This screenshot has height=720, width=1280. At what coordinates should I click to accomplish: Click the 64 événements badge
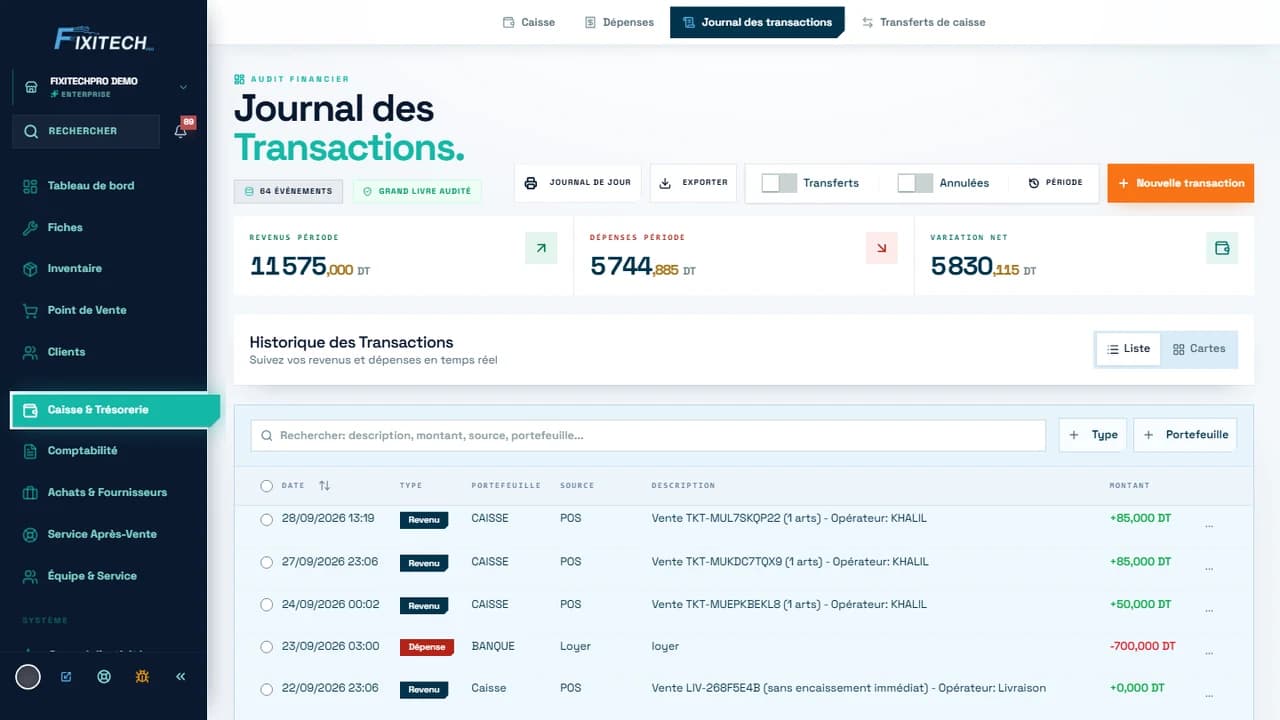coord(288,191)
